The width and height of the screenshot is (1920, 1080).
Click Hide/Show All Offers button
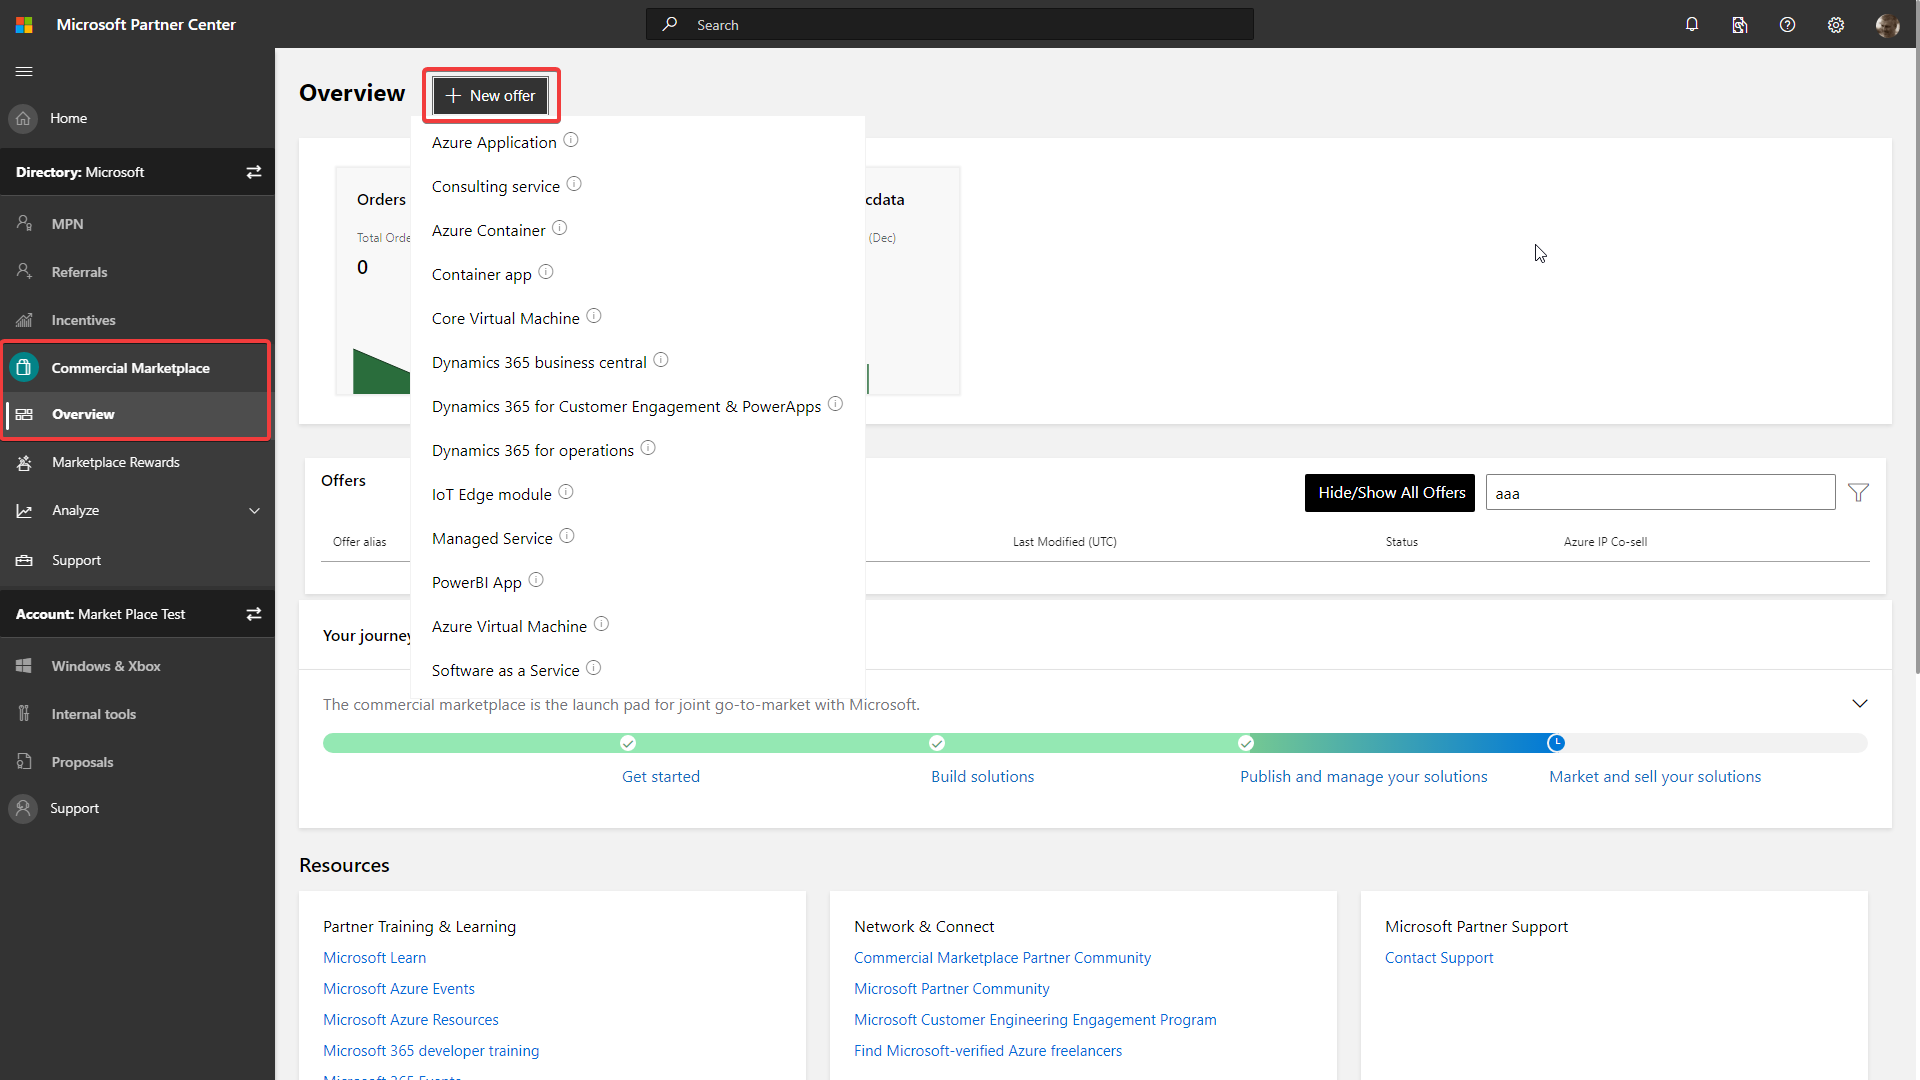(1391, 492)
